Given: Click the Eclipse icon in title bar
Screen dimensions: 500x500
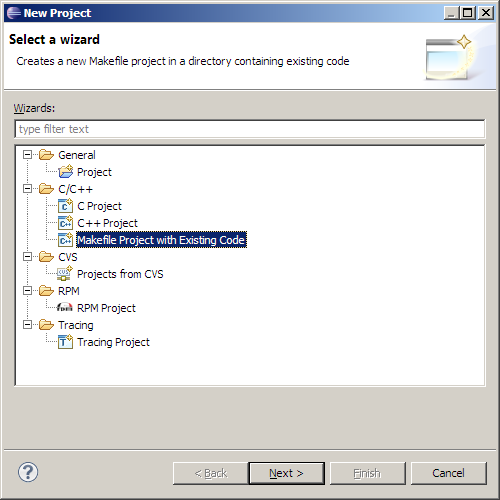Looking at the screenshot, I should 14,13.
